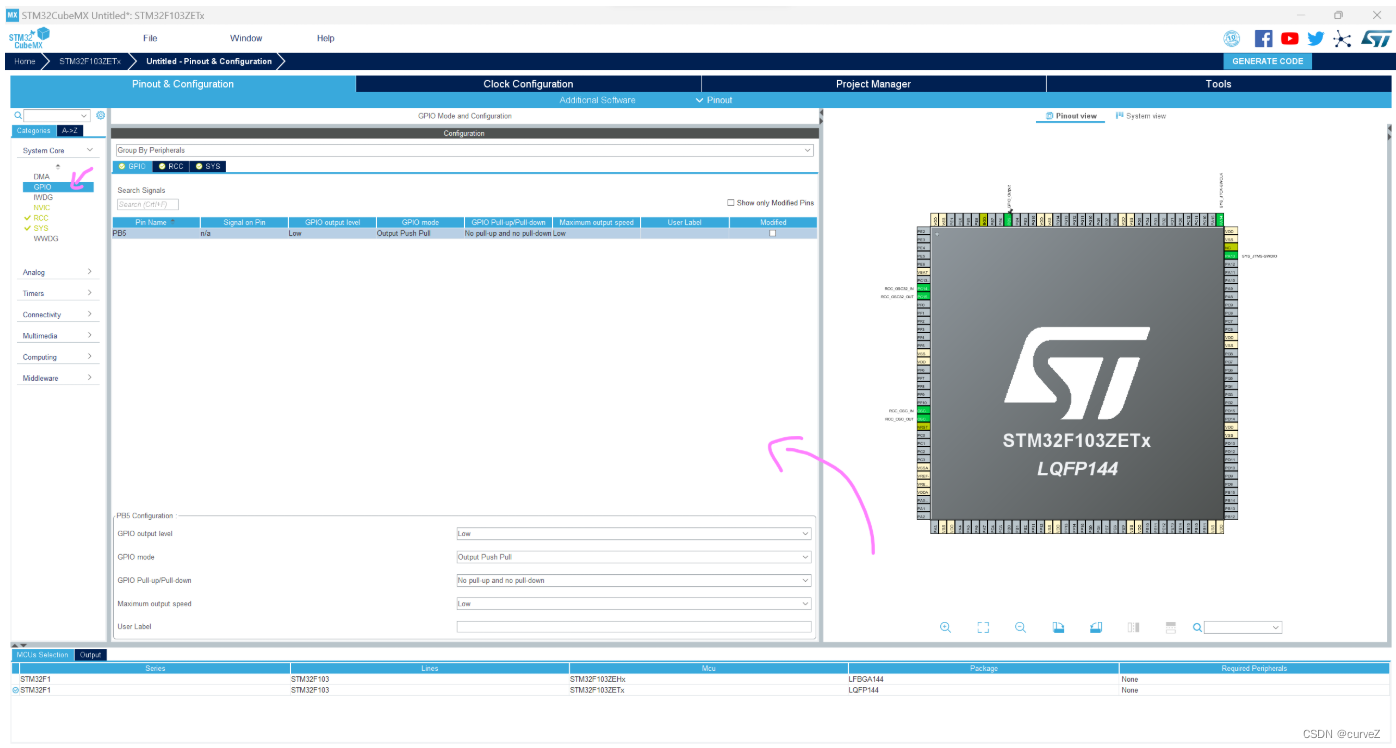Click the sort arrow in Pin Name header

tap(172, 222)
